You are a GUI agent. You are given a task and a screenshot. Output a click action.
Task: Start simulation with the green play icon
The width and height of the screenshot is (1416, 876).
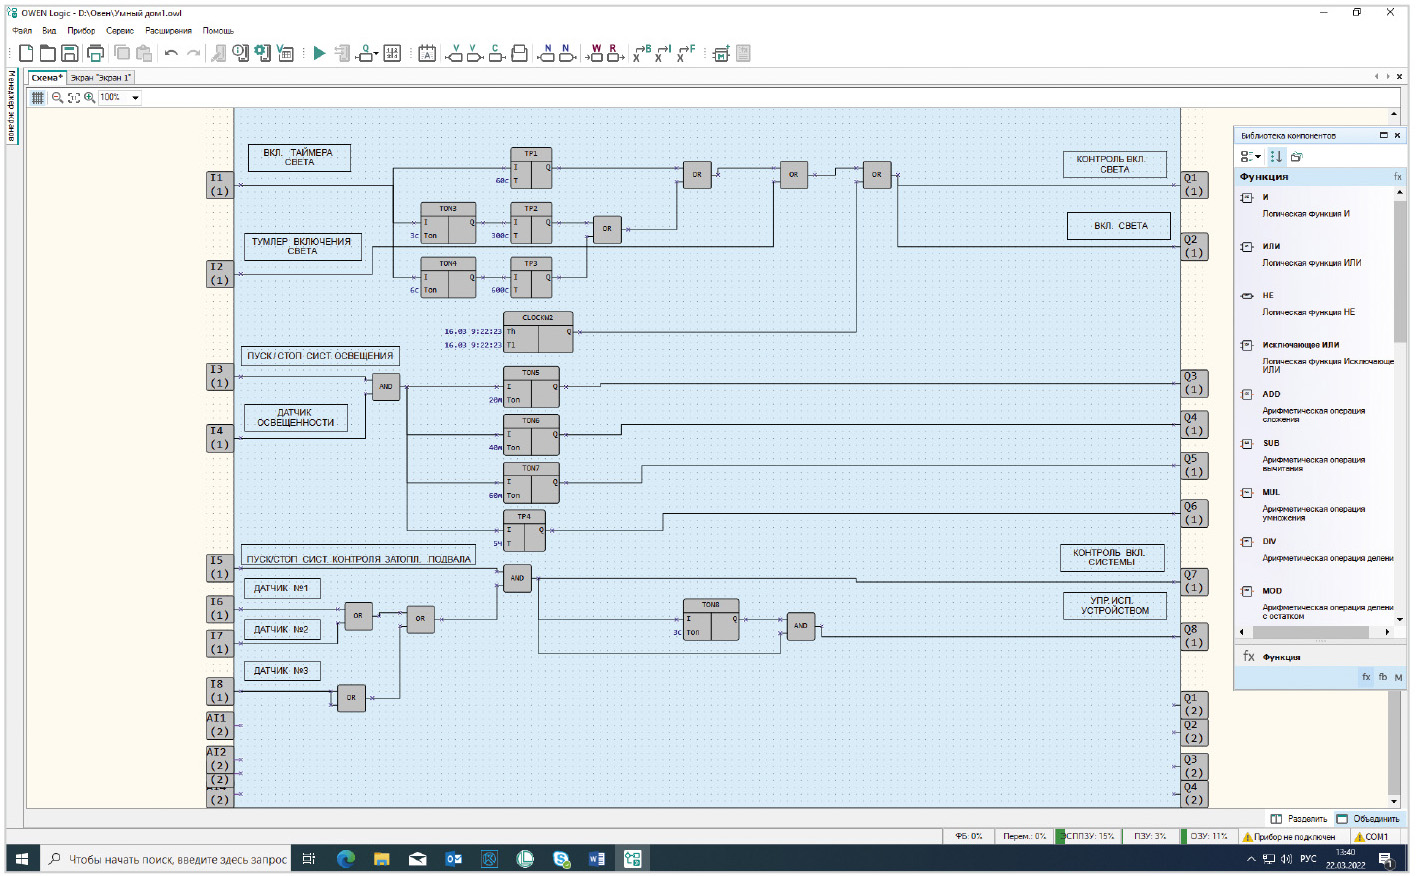pos(319,53)
